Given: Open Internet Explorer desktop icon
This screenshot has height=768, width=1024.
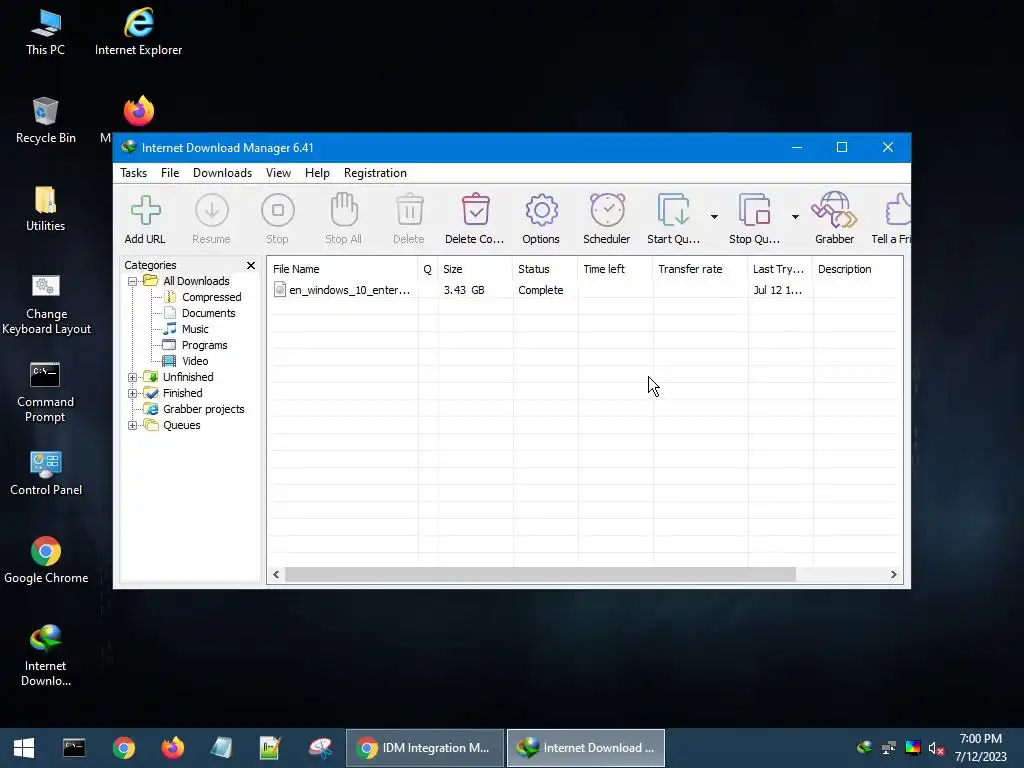Looking at the screenshot, I should (138, 32).
